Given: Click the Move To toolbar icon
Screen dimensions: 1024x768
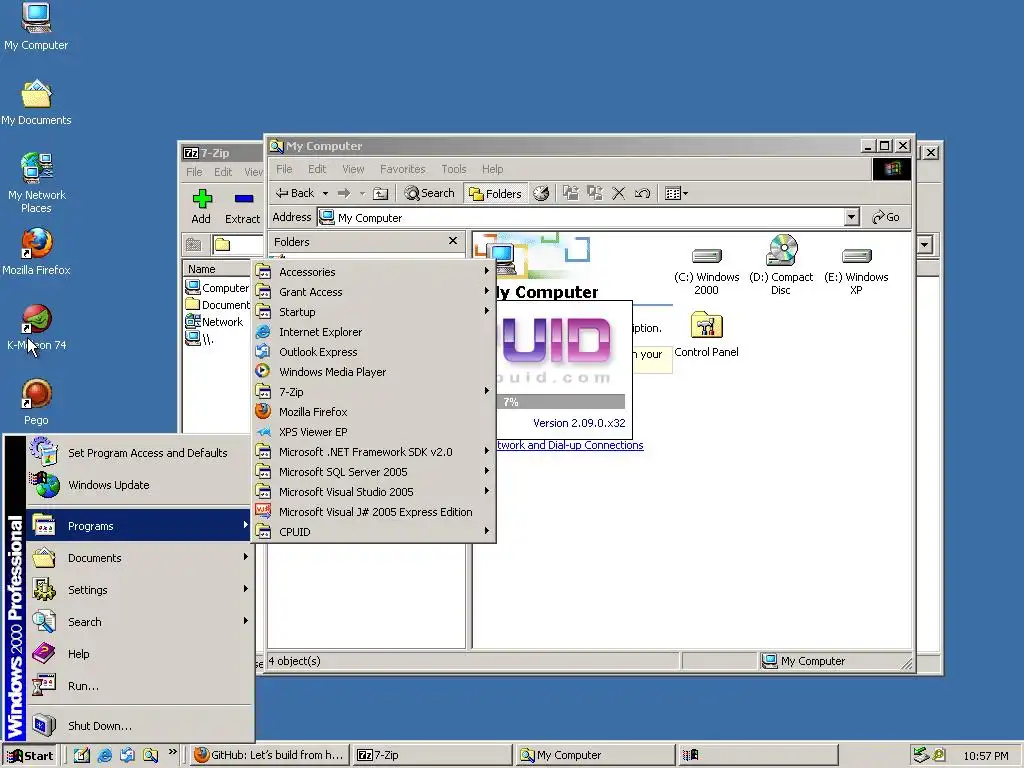Looking at the screenshot, I should (571, 193).
